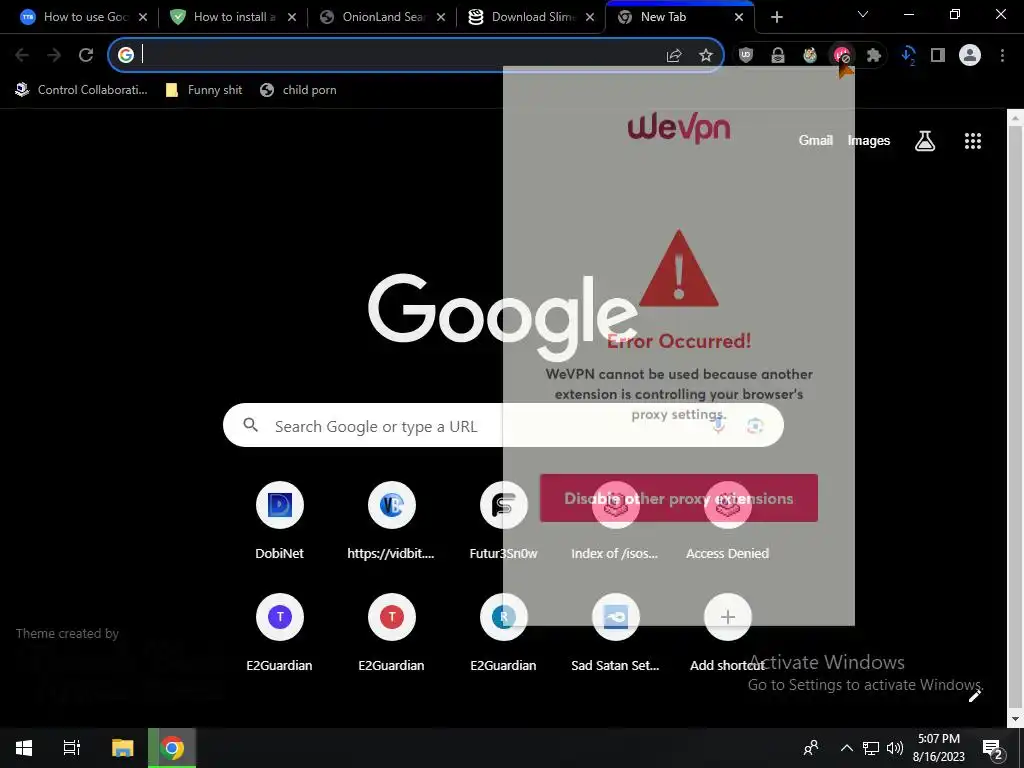The image size is (1024, 768).
Task: Open the Extensions puzzle menu
Action: pyautogui.click(x=874, y=56)
